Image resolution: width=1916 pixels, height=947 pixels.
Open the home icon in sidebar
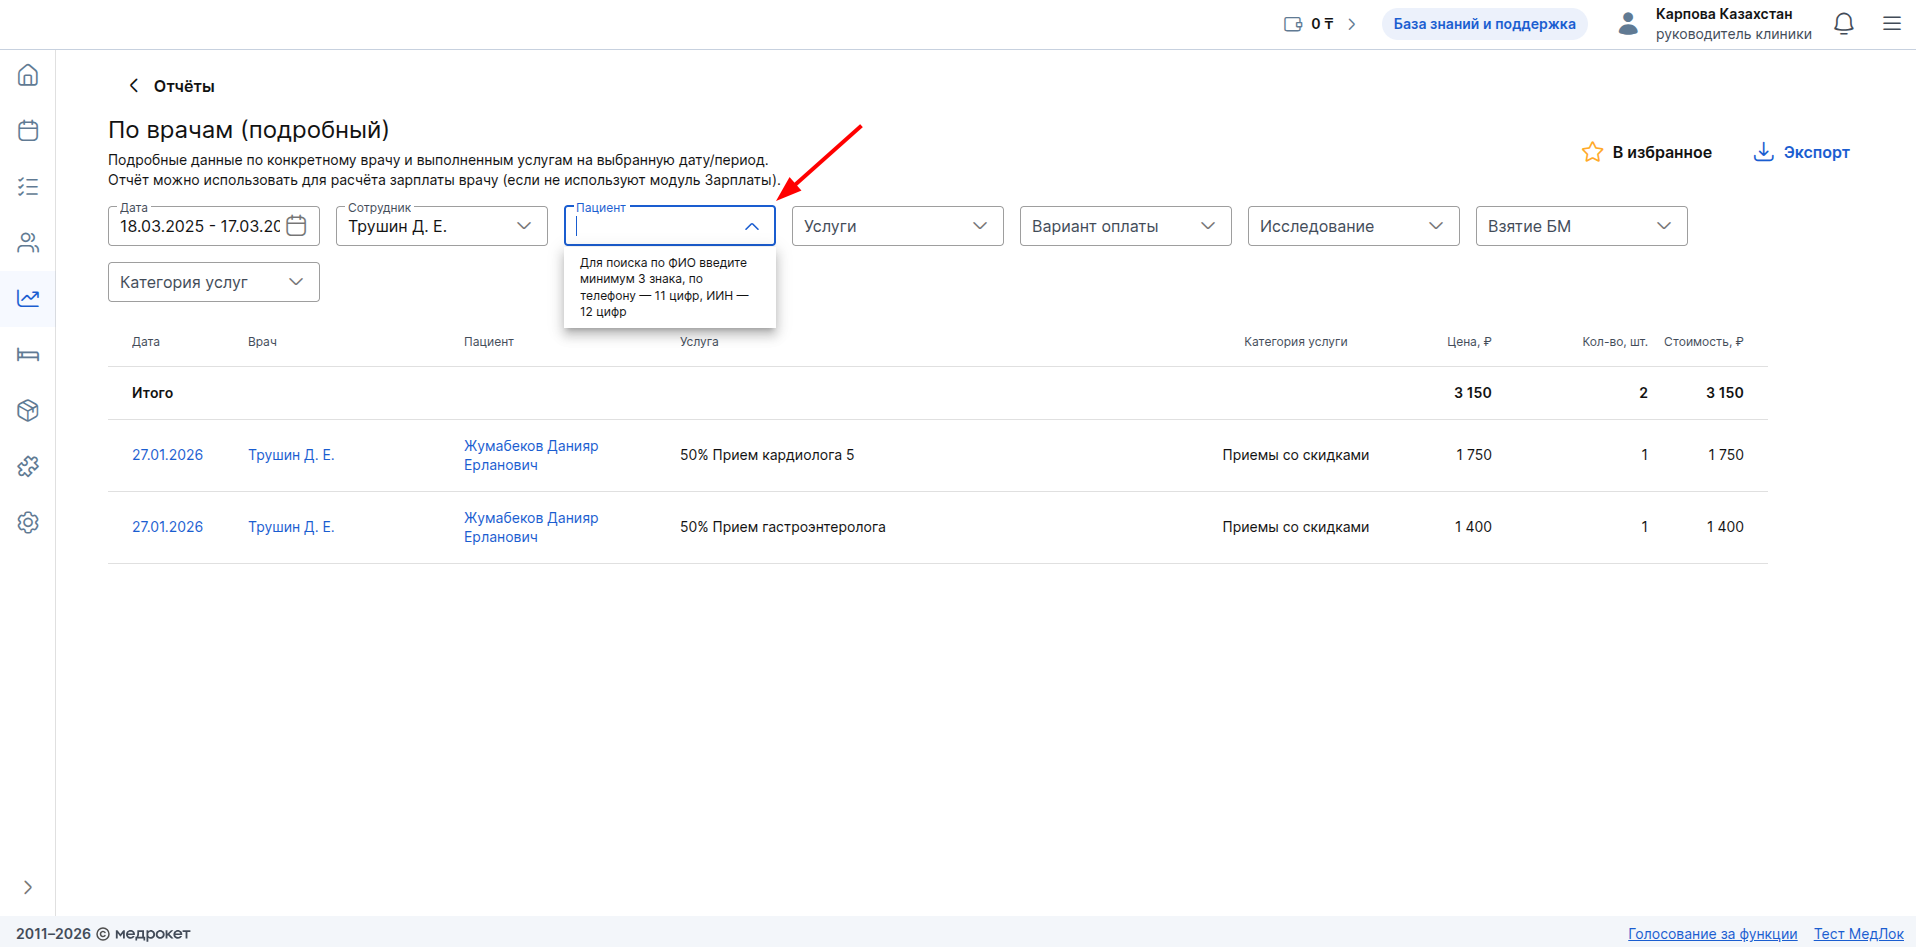[x=28, y=75]
